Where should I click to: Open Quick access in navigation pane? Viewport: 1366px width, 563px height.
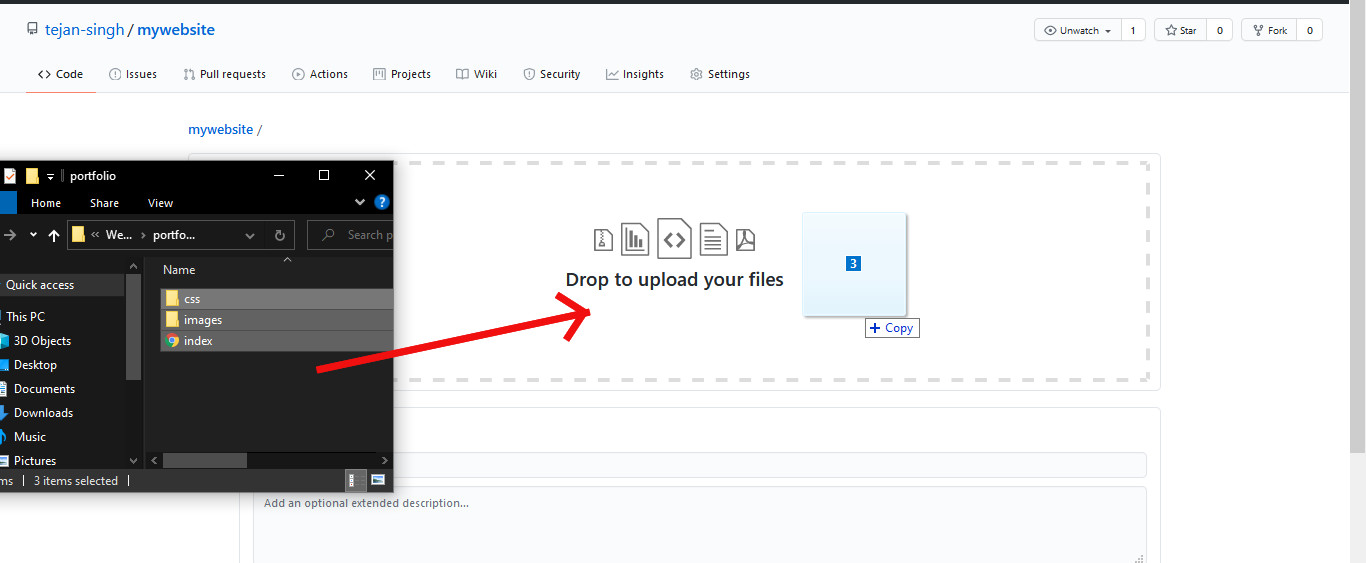(40, 285)
